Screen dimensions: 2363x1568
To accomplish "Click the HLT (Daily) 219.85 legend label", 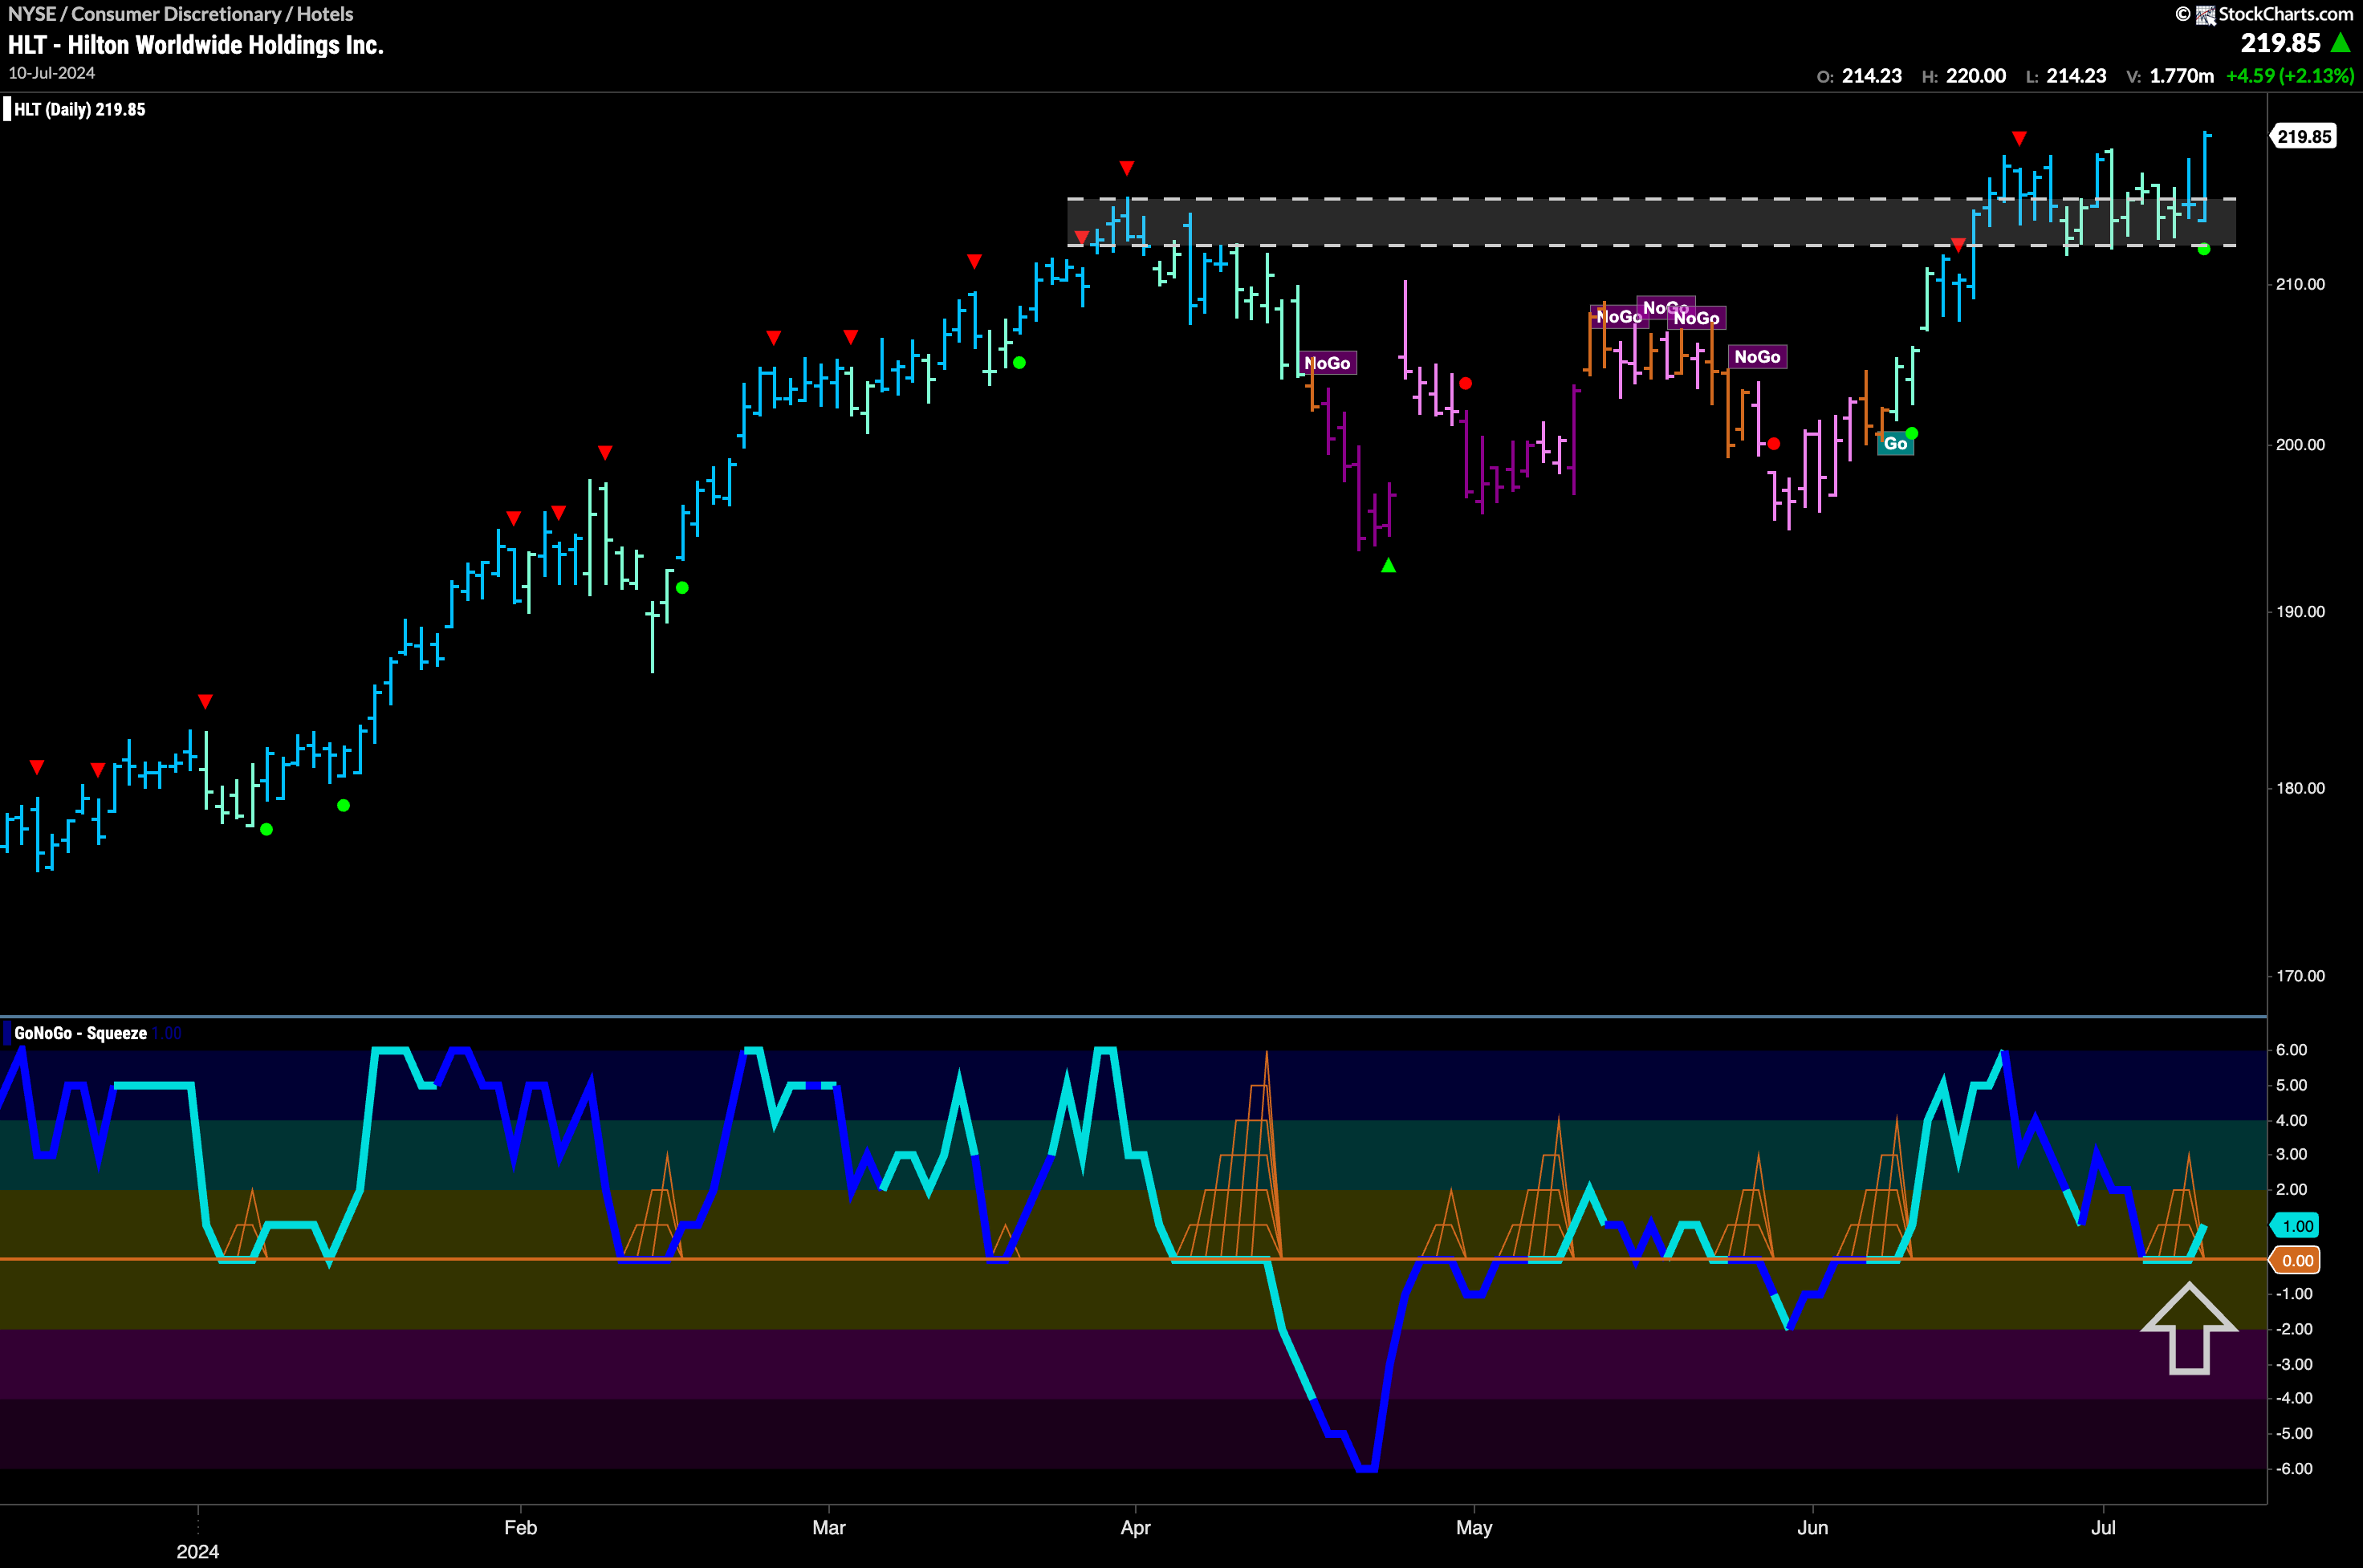I will coord(80,110).
